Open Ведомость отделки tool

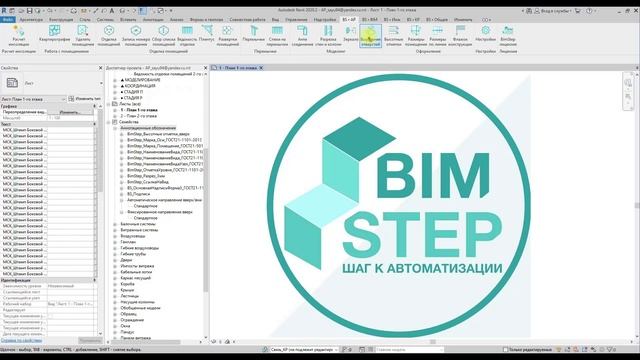[x=187, y=36]
